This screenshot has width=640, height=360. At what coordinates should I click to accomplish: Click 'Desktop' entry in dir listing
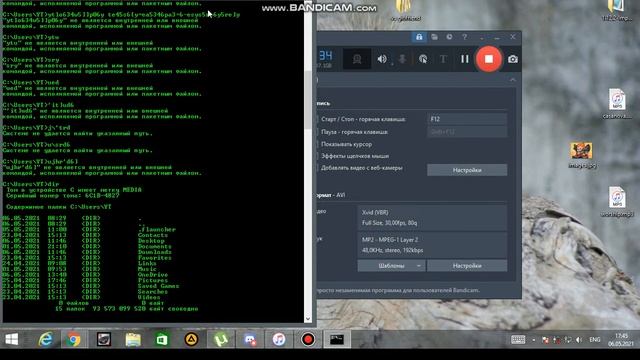[x=151, y=241]
